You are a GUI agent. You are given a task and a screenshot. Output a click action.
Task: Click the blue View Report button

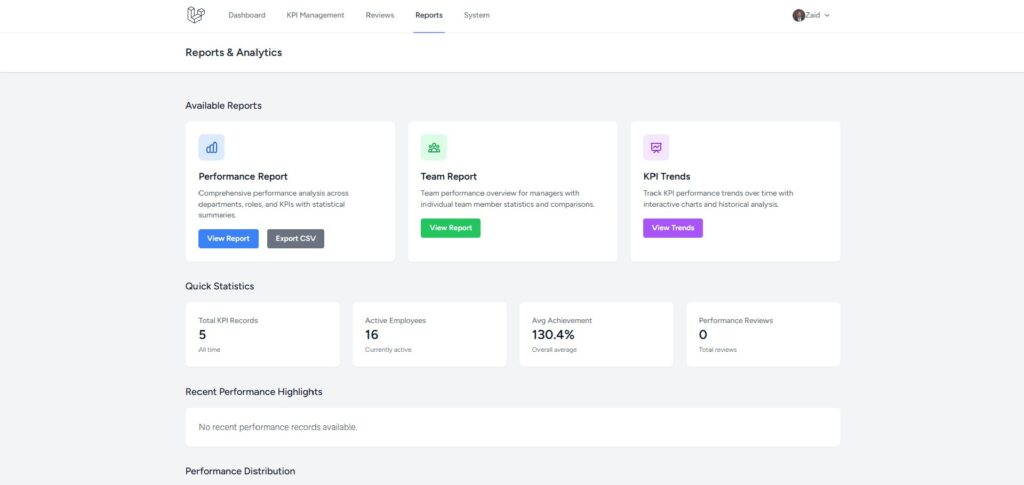point(228,239)
